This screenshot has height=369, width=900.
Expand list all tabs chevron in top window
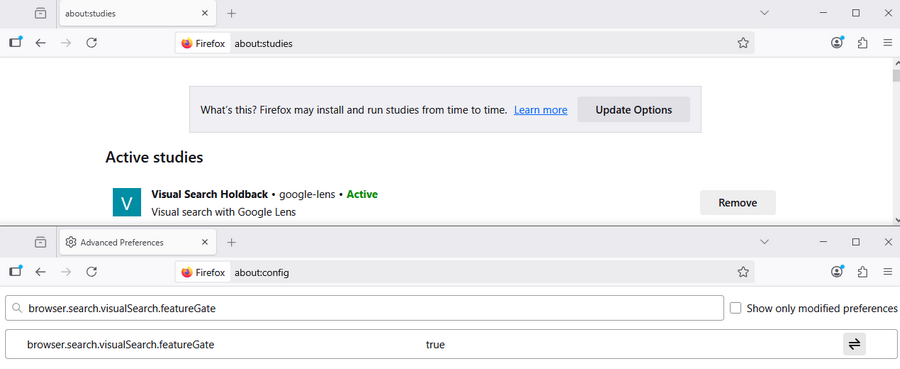tap(764, 13)
